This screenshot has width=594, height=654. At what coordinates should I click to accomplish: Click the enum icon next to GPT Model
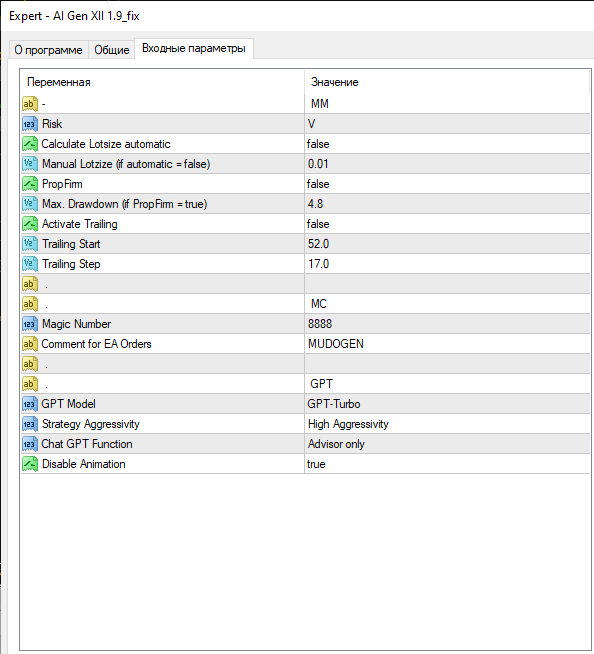(30, 404)
